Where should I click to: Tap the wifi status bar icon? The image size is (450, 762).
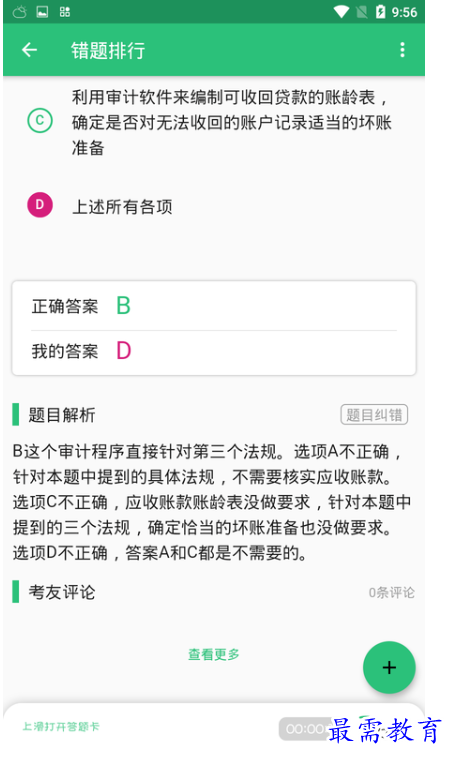click(x=341, y=12)
